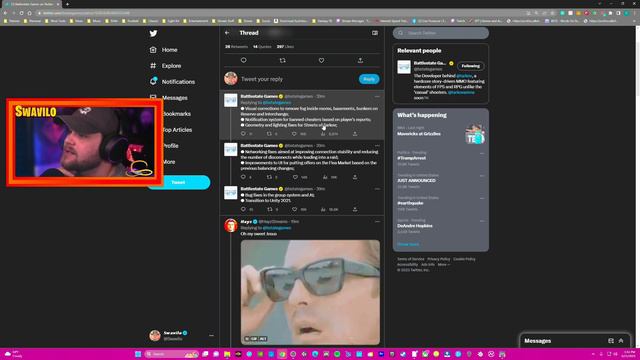Click the blue Reply button
The image size is (640, 360).
click(369, 79)
